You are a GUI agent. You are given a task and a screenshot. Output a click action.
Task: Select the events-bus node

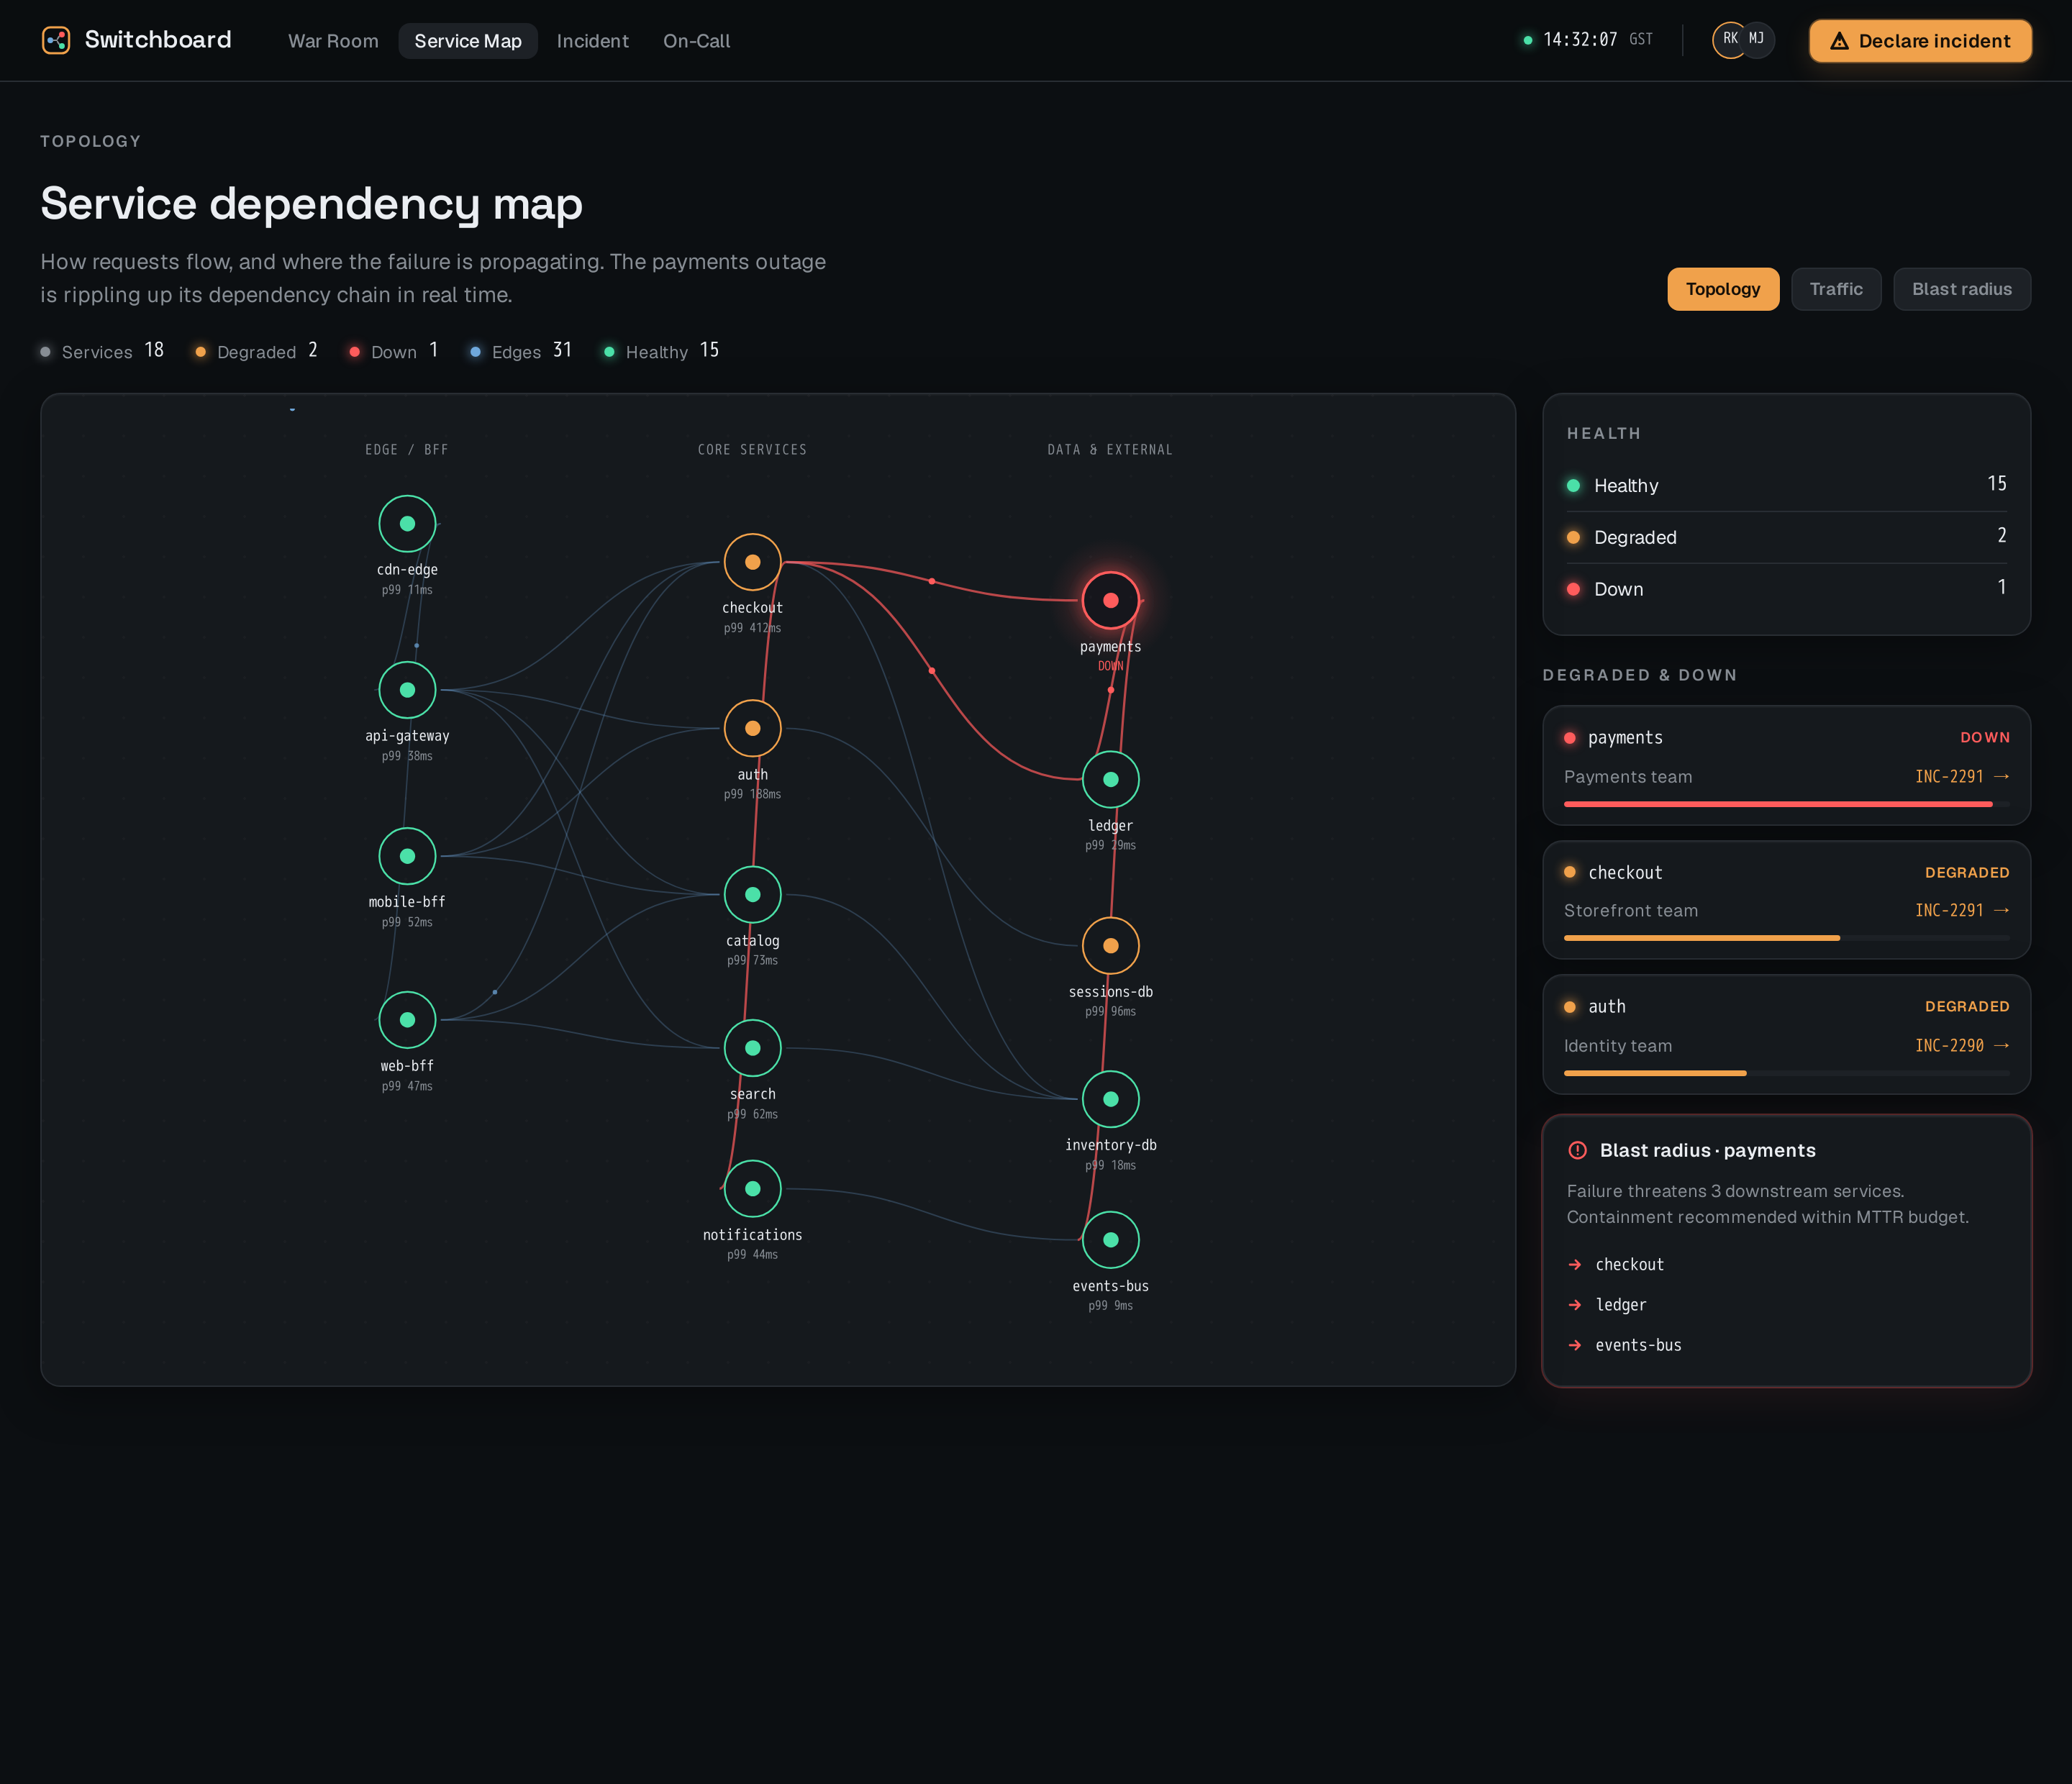tap(1110, 1240)
